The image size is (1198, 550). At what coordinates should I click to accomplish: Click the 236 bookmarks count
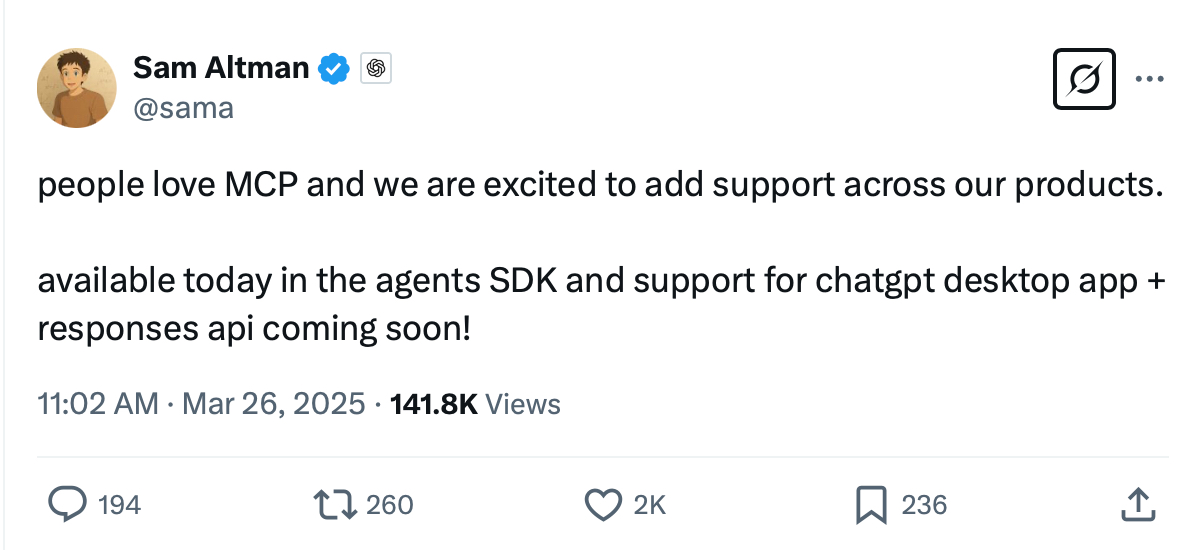[x=924, y=505]
